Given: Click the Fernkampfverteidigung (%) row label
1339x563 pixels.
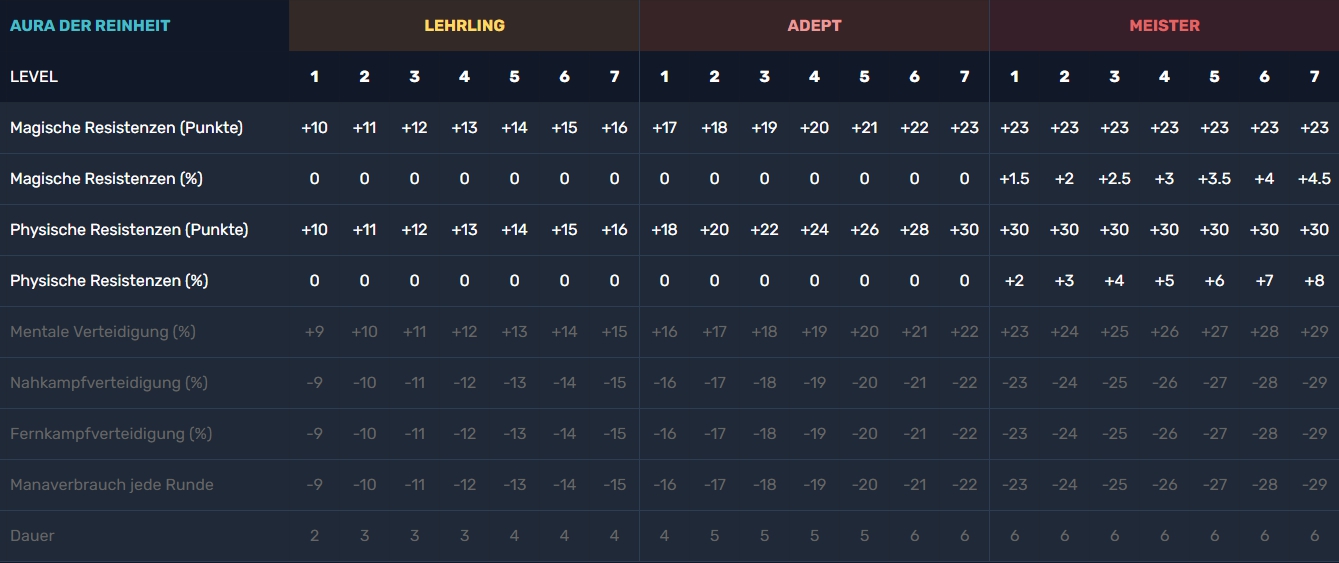Looking at the screenshot, I should tap(111, 434).
